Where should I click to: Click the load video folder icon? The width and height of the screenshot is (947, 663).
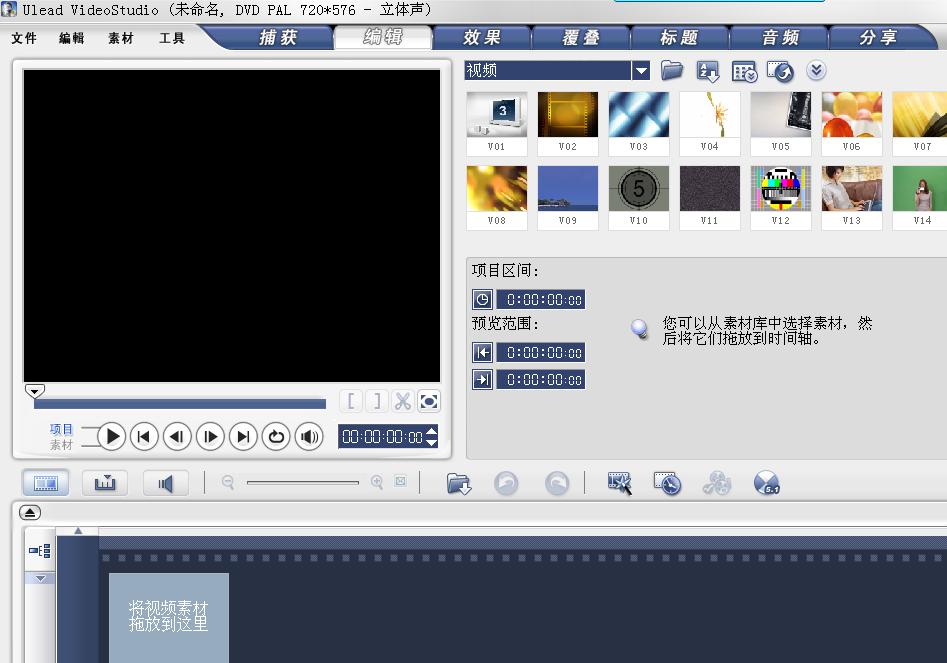pos(672,70)
